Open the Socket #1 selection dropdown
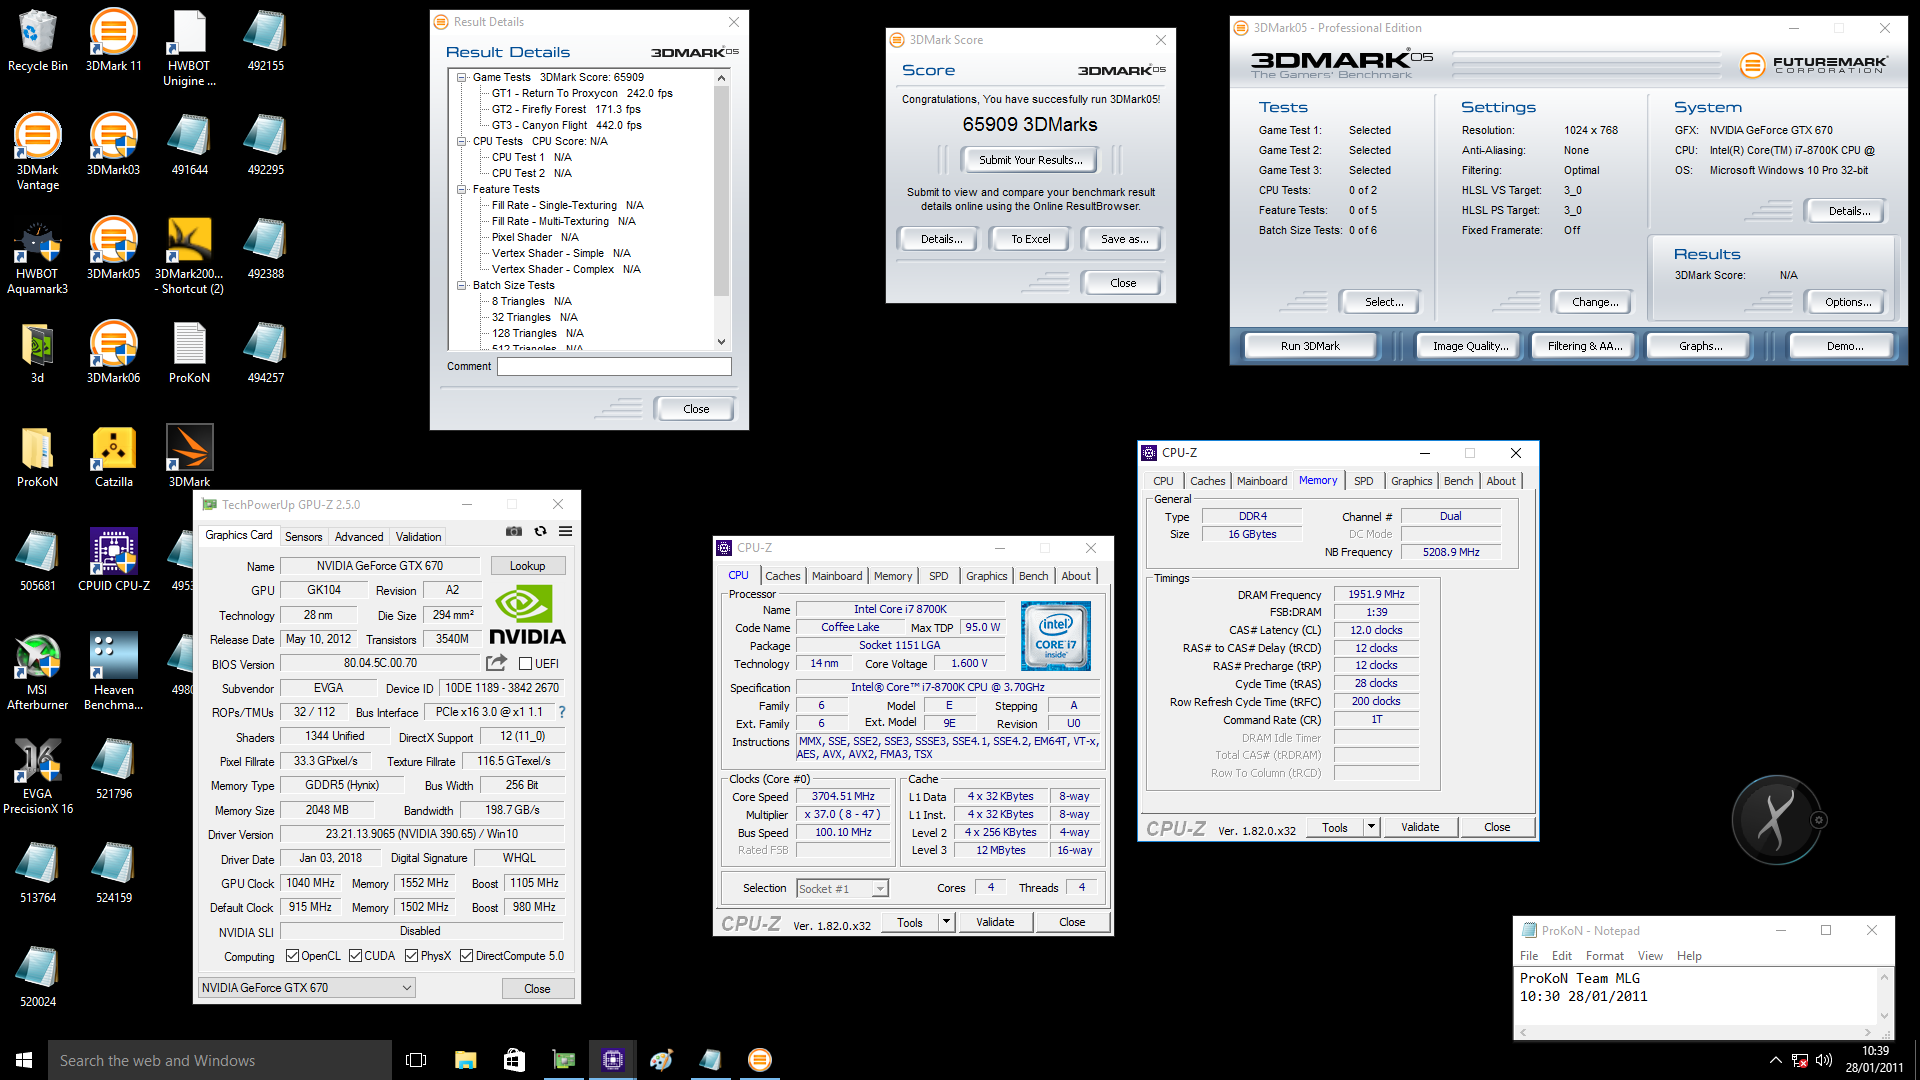The width and height of the screenshot is (1920, 1080). coord(842,888)
